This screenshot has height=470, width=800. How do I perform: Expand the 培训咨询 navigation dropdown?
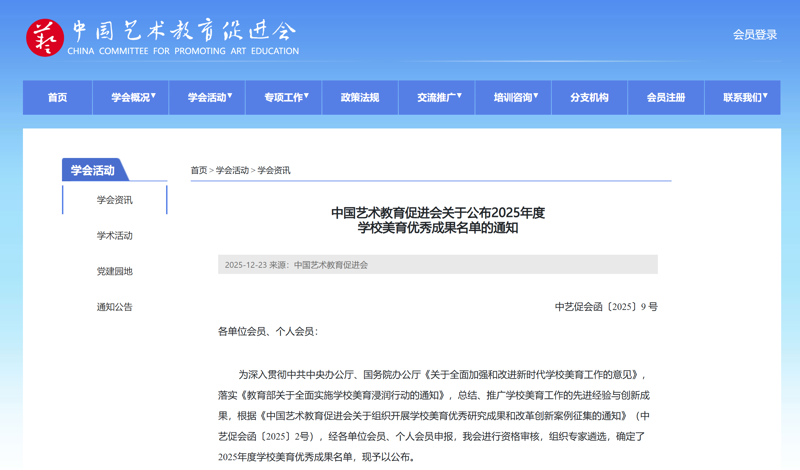tap(513, 97)
